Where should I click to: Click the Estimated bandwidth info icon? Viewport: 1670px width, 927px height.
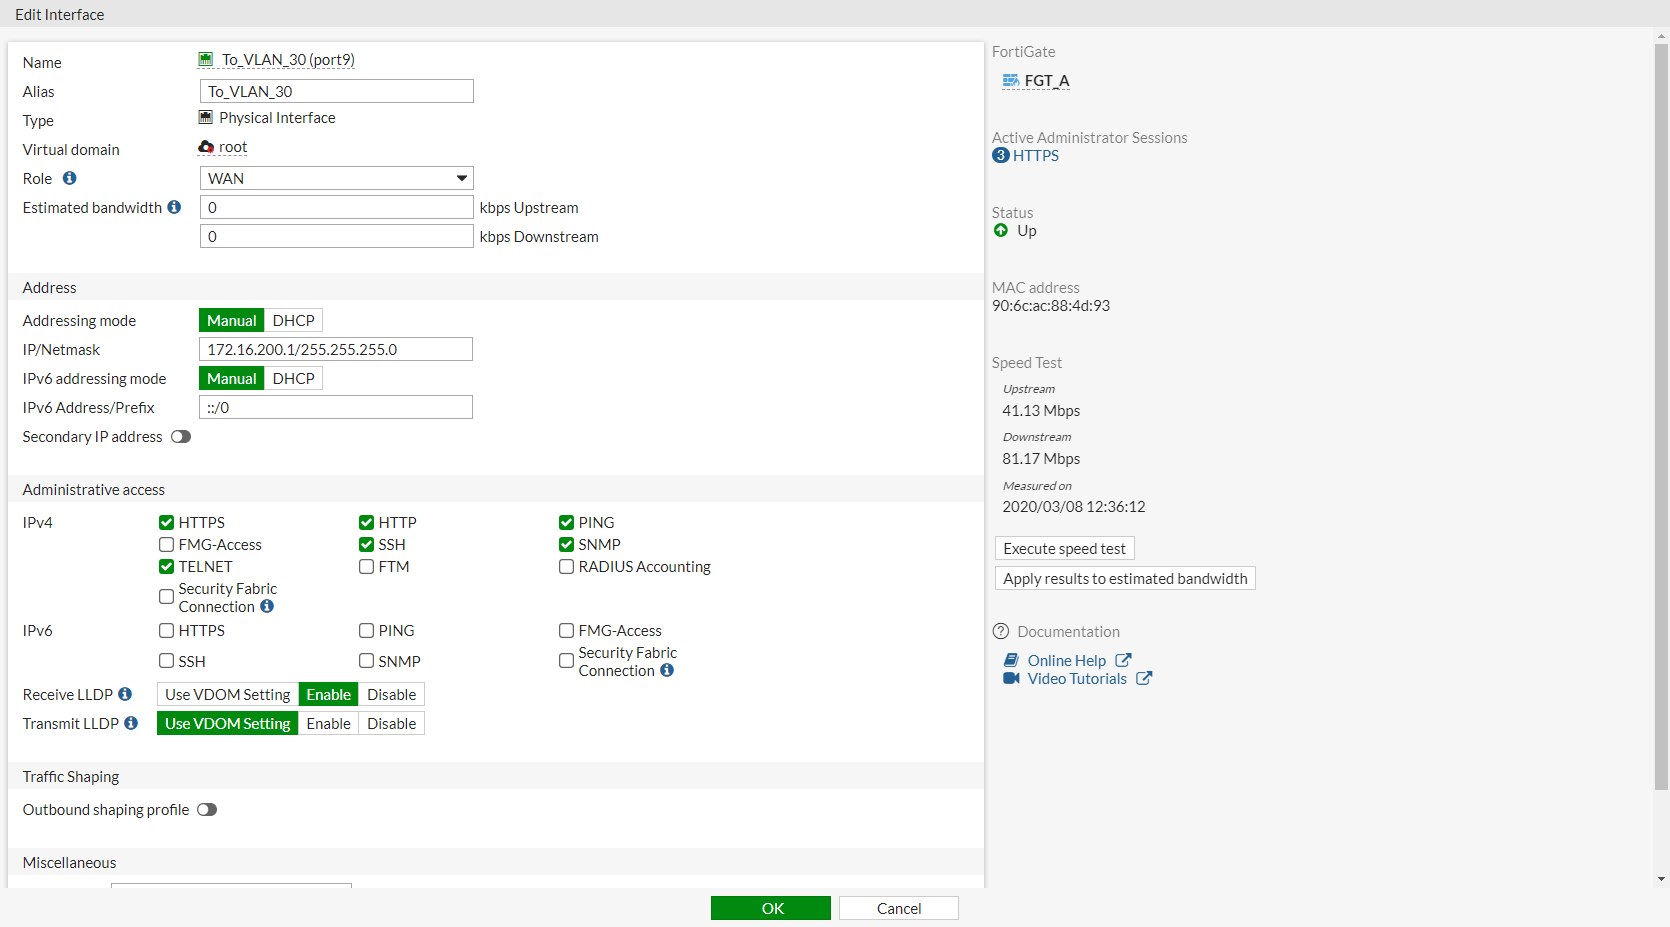(176, 207)
